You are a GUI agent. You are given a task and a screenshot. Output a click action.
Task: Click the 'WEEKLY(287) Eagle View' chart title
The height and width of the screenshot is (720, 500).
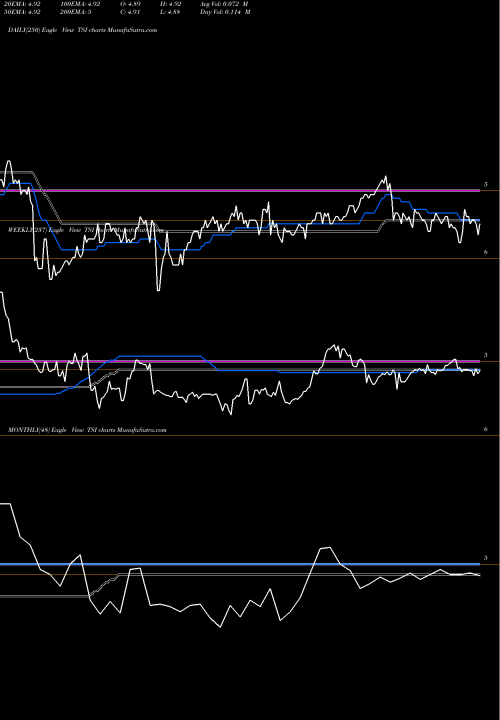[45, 230]
